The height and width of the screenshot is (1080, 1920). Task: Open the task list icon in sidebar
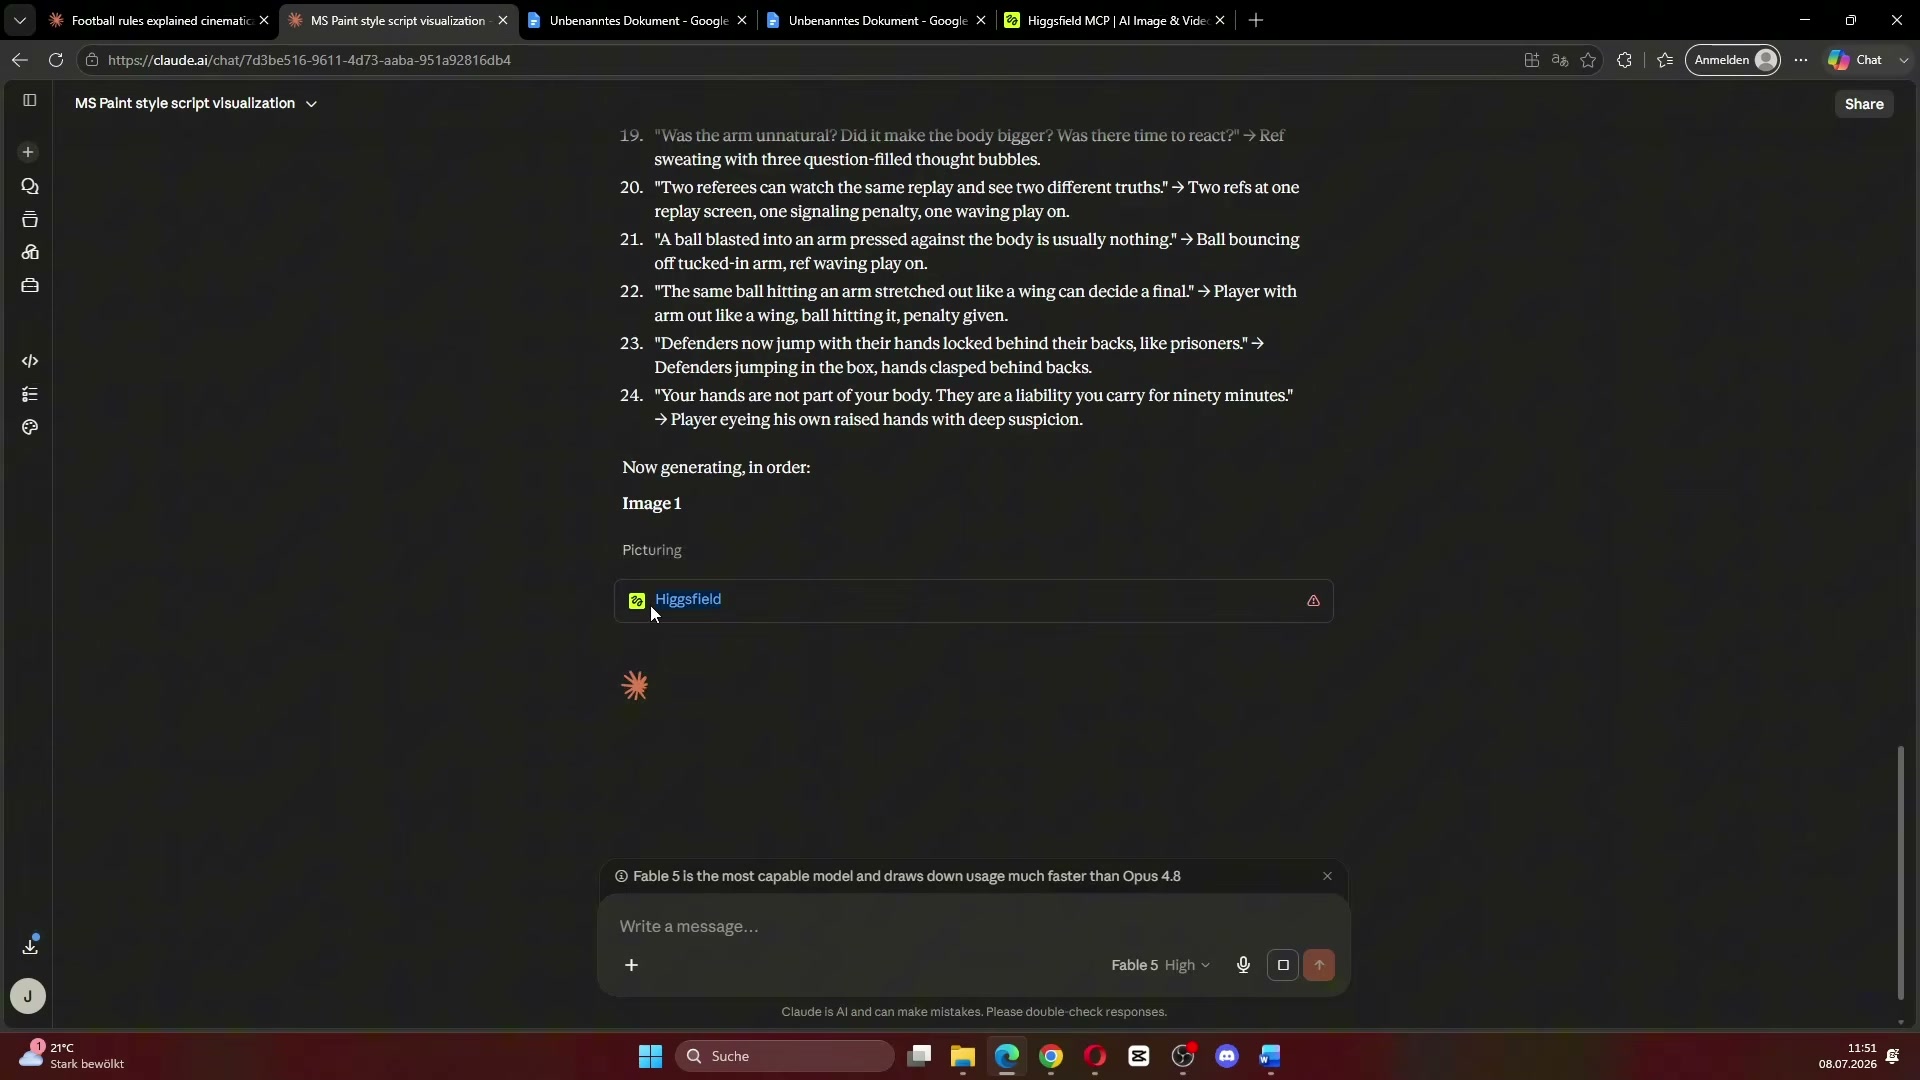click(x=29, y=394)
